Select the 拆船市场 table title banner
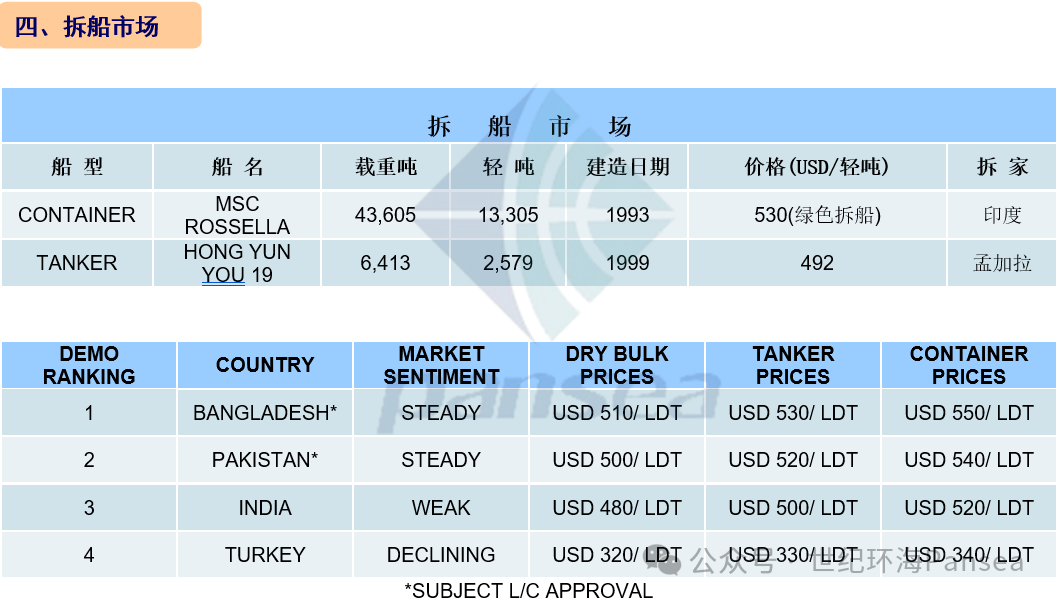 529,115
